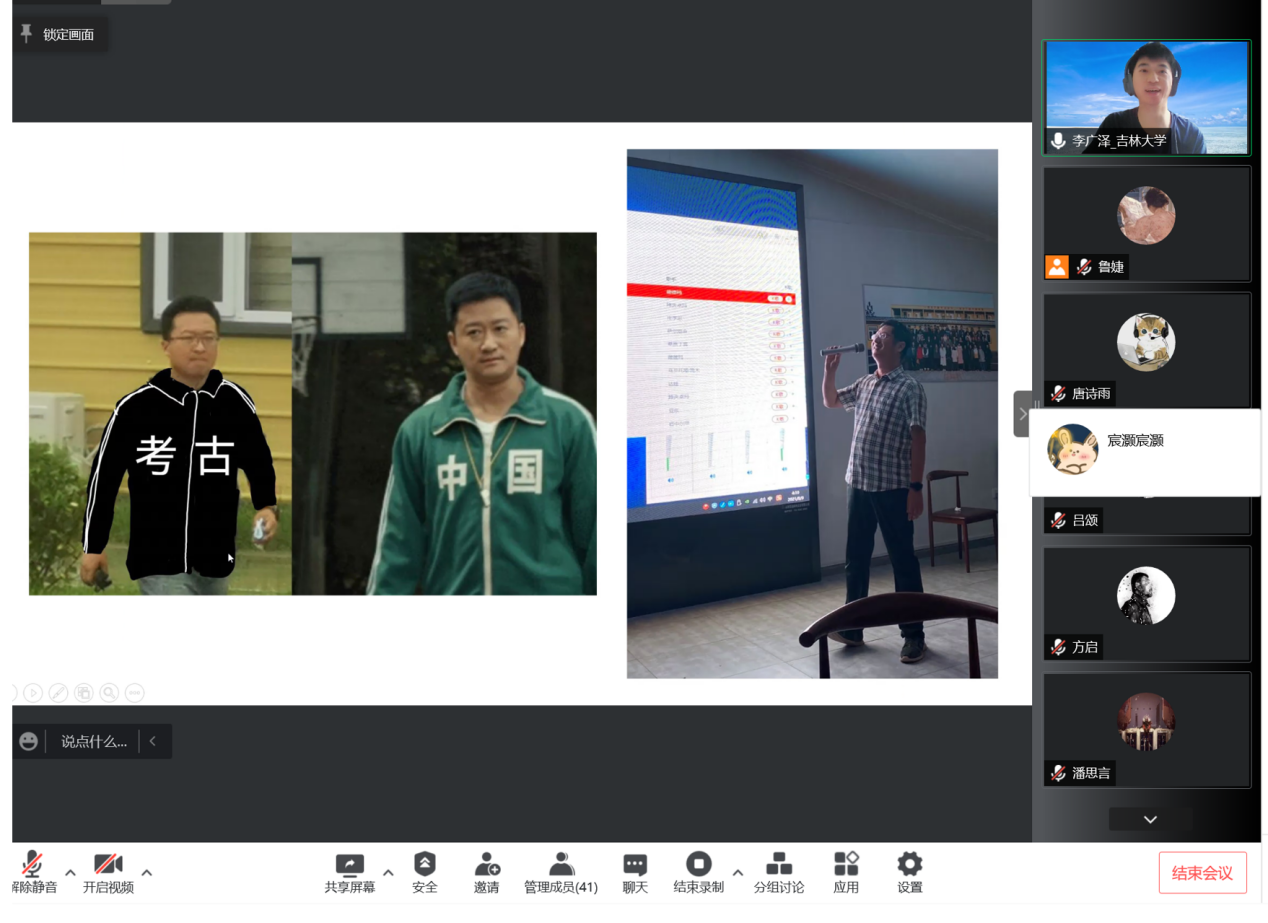Stop recording (结束录制)

pyautogui.click(x=698, y=865)
